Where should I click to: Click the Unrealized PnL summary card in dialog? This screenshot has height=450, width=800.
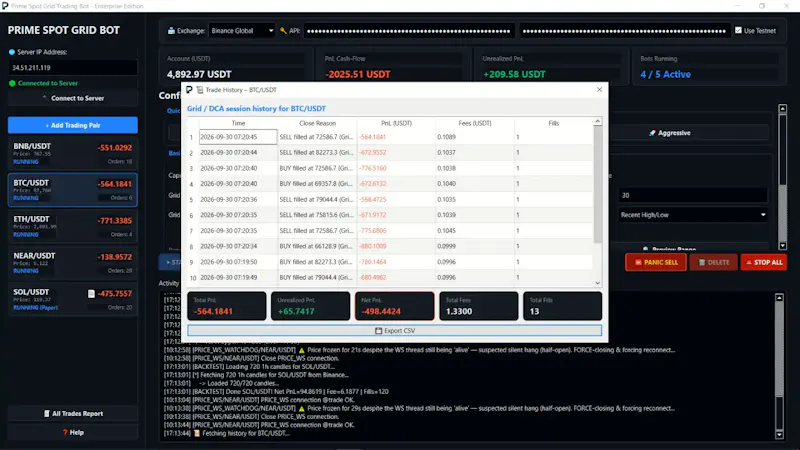click(310, 306)
